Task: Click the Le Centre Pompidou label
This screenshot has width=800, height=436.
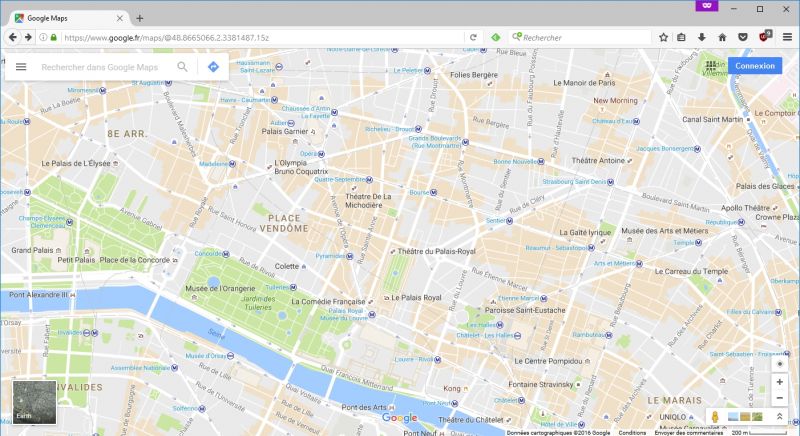Action: coord(548,361)
